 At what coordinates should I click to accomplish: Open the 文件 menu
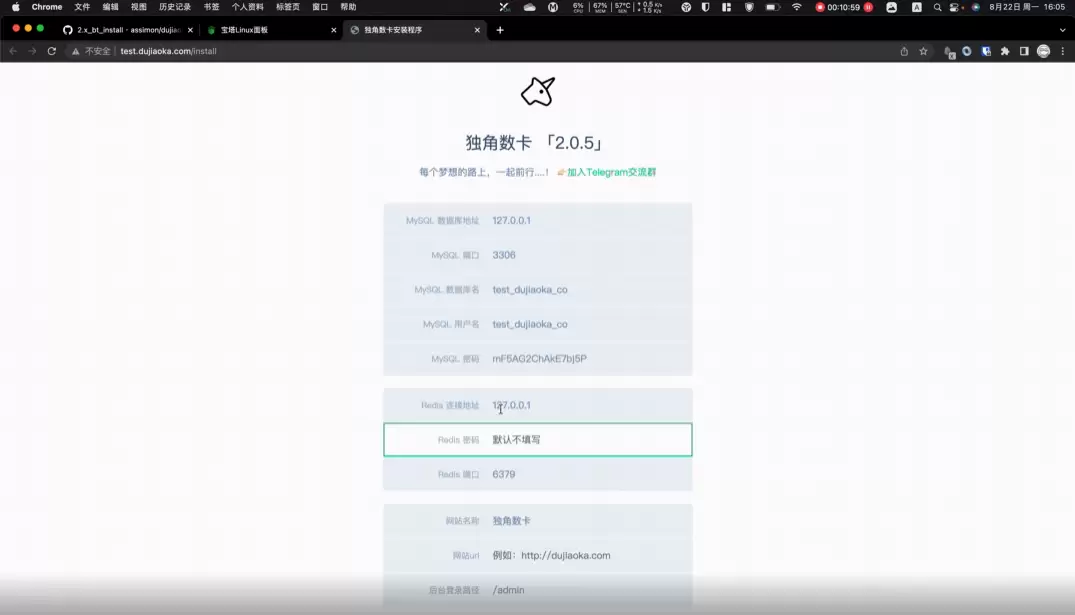[x=82, y=7]
